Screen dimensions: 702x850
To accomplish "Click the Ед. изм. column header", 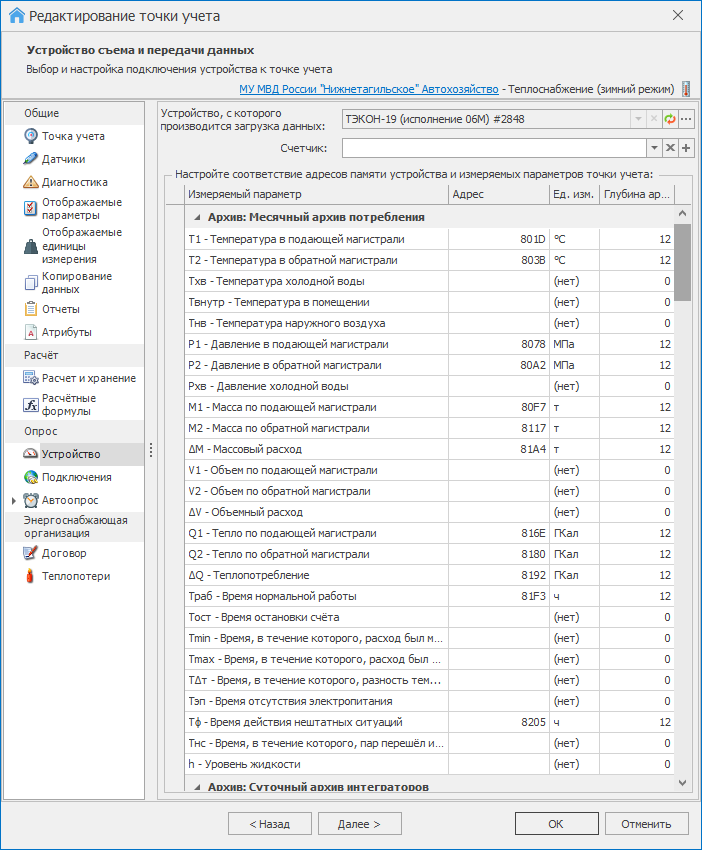I will pos(574,194).
